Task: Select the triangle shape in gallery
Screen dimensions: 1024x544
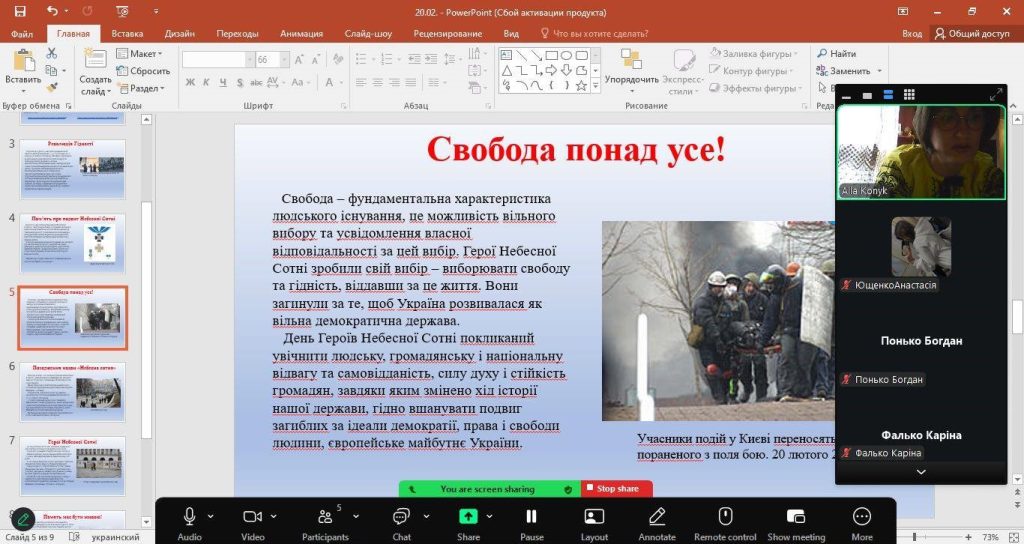Action: [x=507, y=70]
